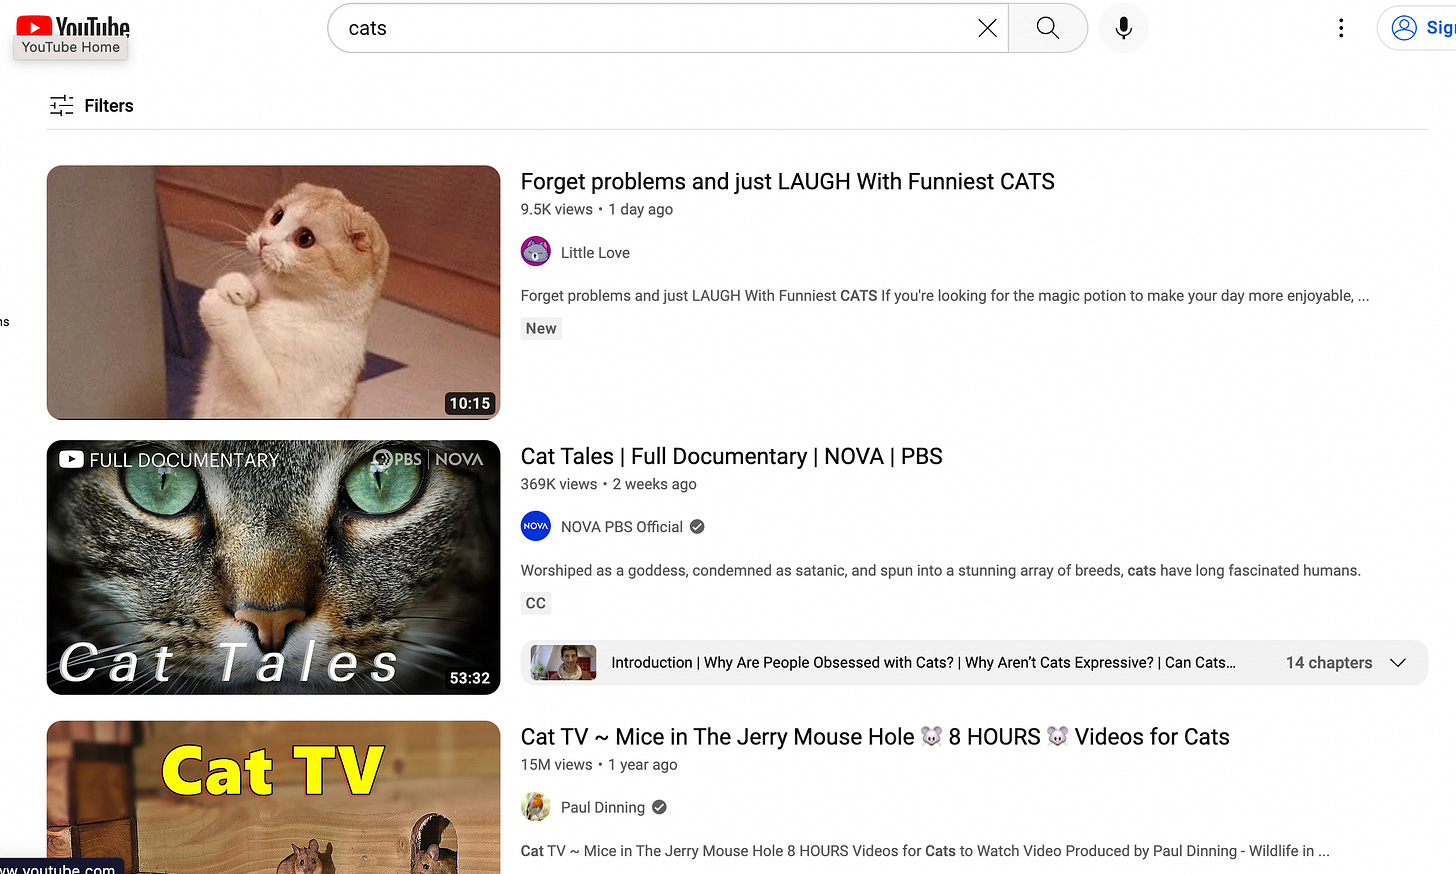This screenshot has height=874, width=1456.
Task: Click the CC badge under Cat Tales
Action: pyautogui.click(x=536, y=604)
